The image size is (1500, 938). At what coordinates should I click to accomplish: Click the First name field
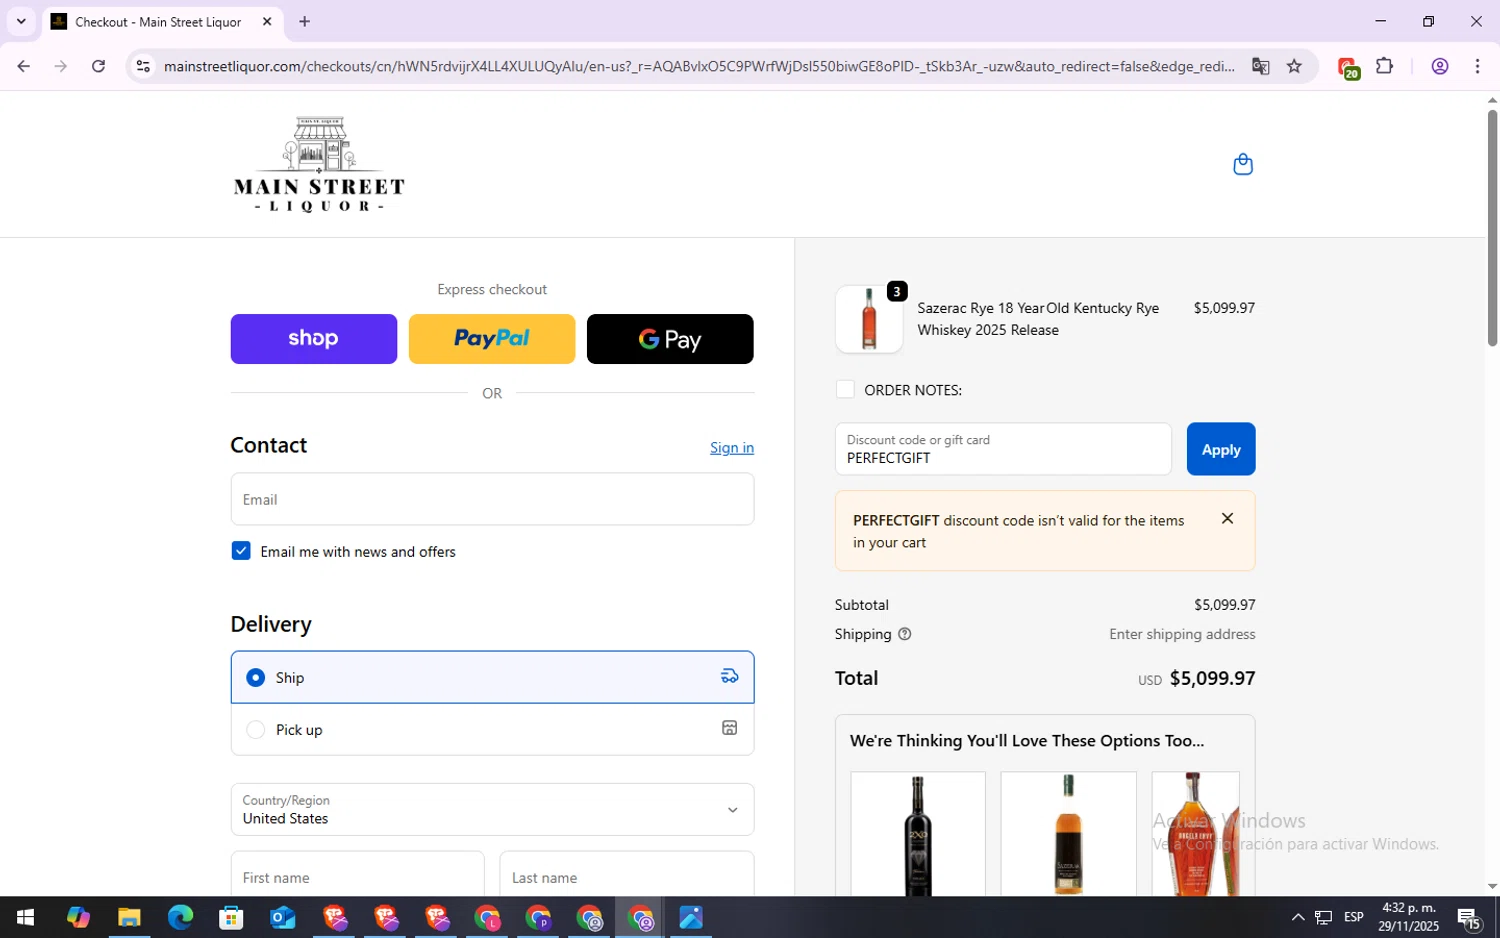(x=357, y=873)
